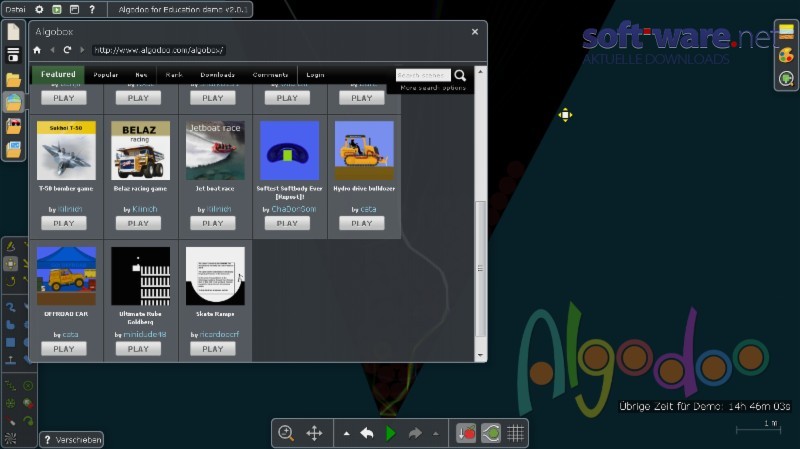Play the T-50 bomber game scene
Viewport: 800px width, 449px height.
(64, 223)
